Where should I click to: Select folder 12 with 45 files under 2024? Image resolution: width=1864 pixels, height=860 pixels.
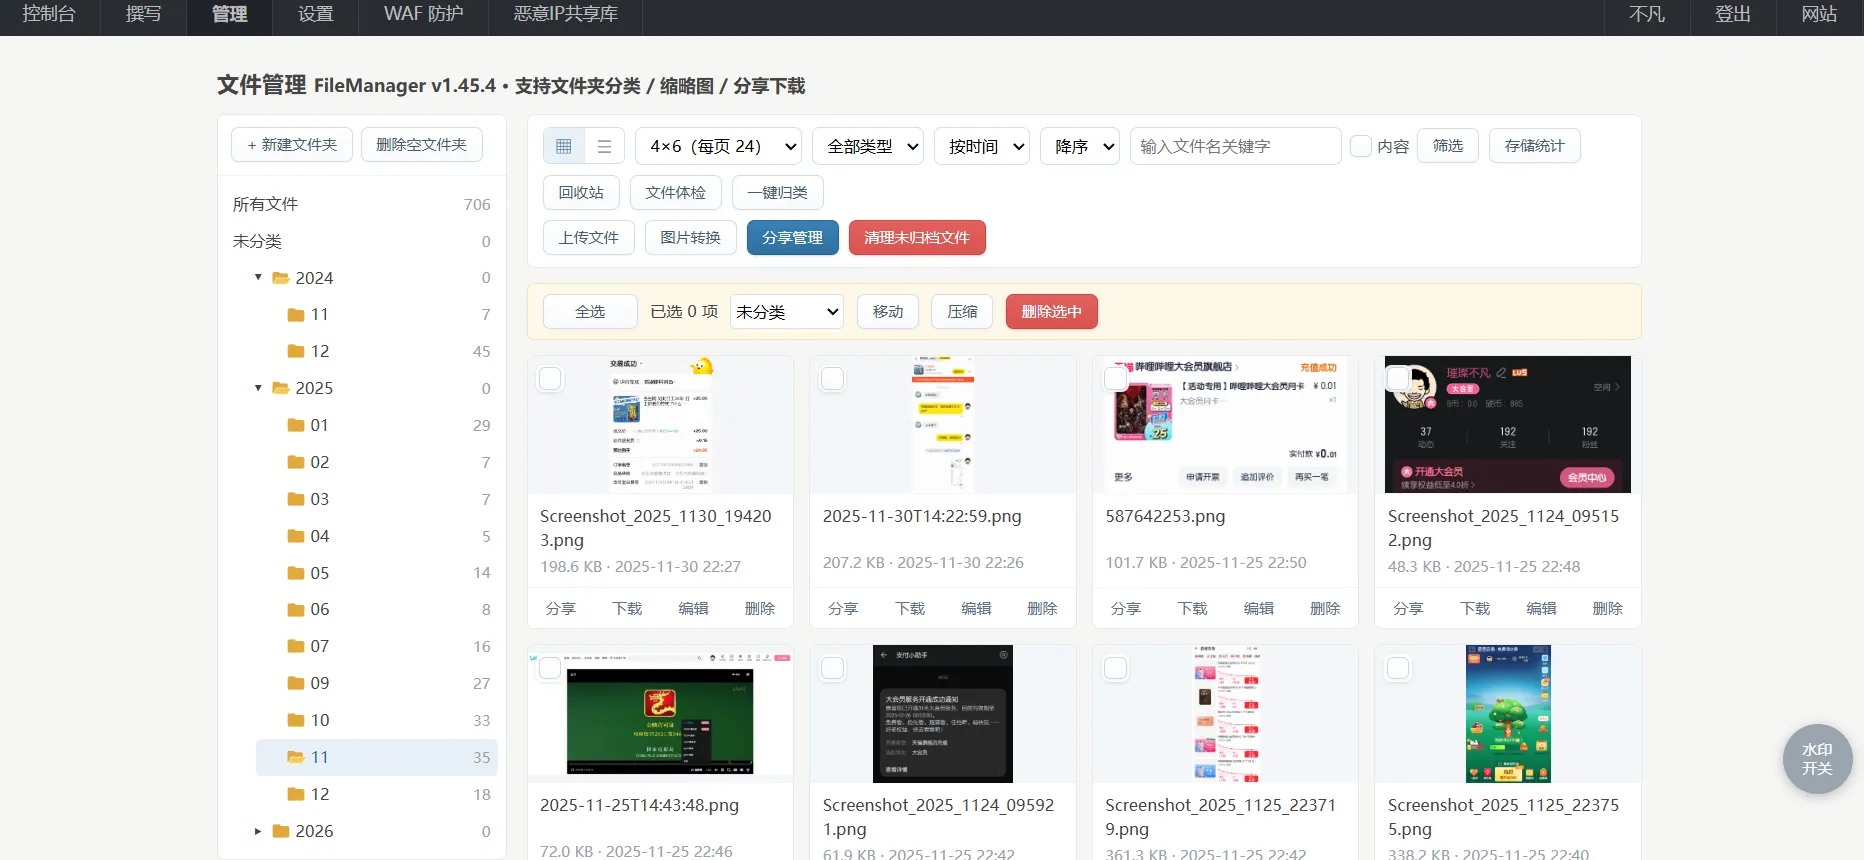pyautogui.click(x=376, y=351)
